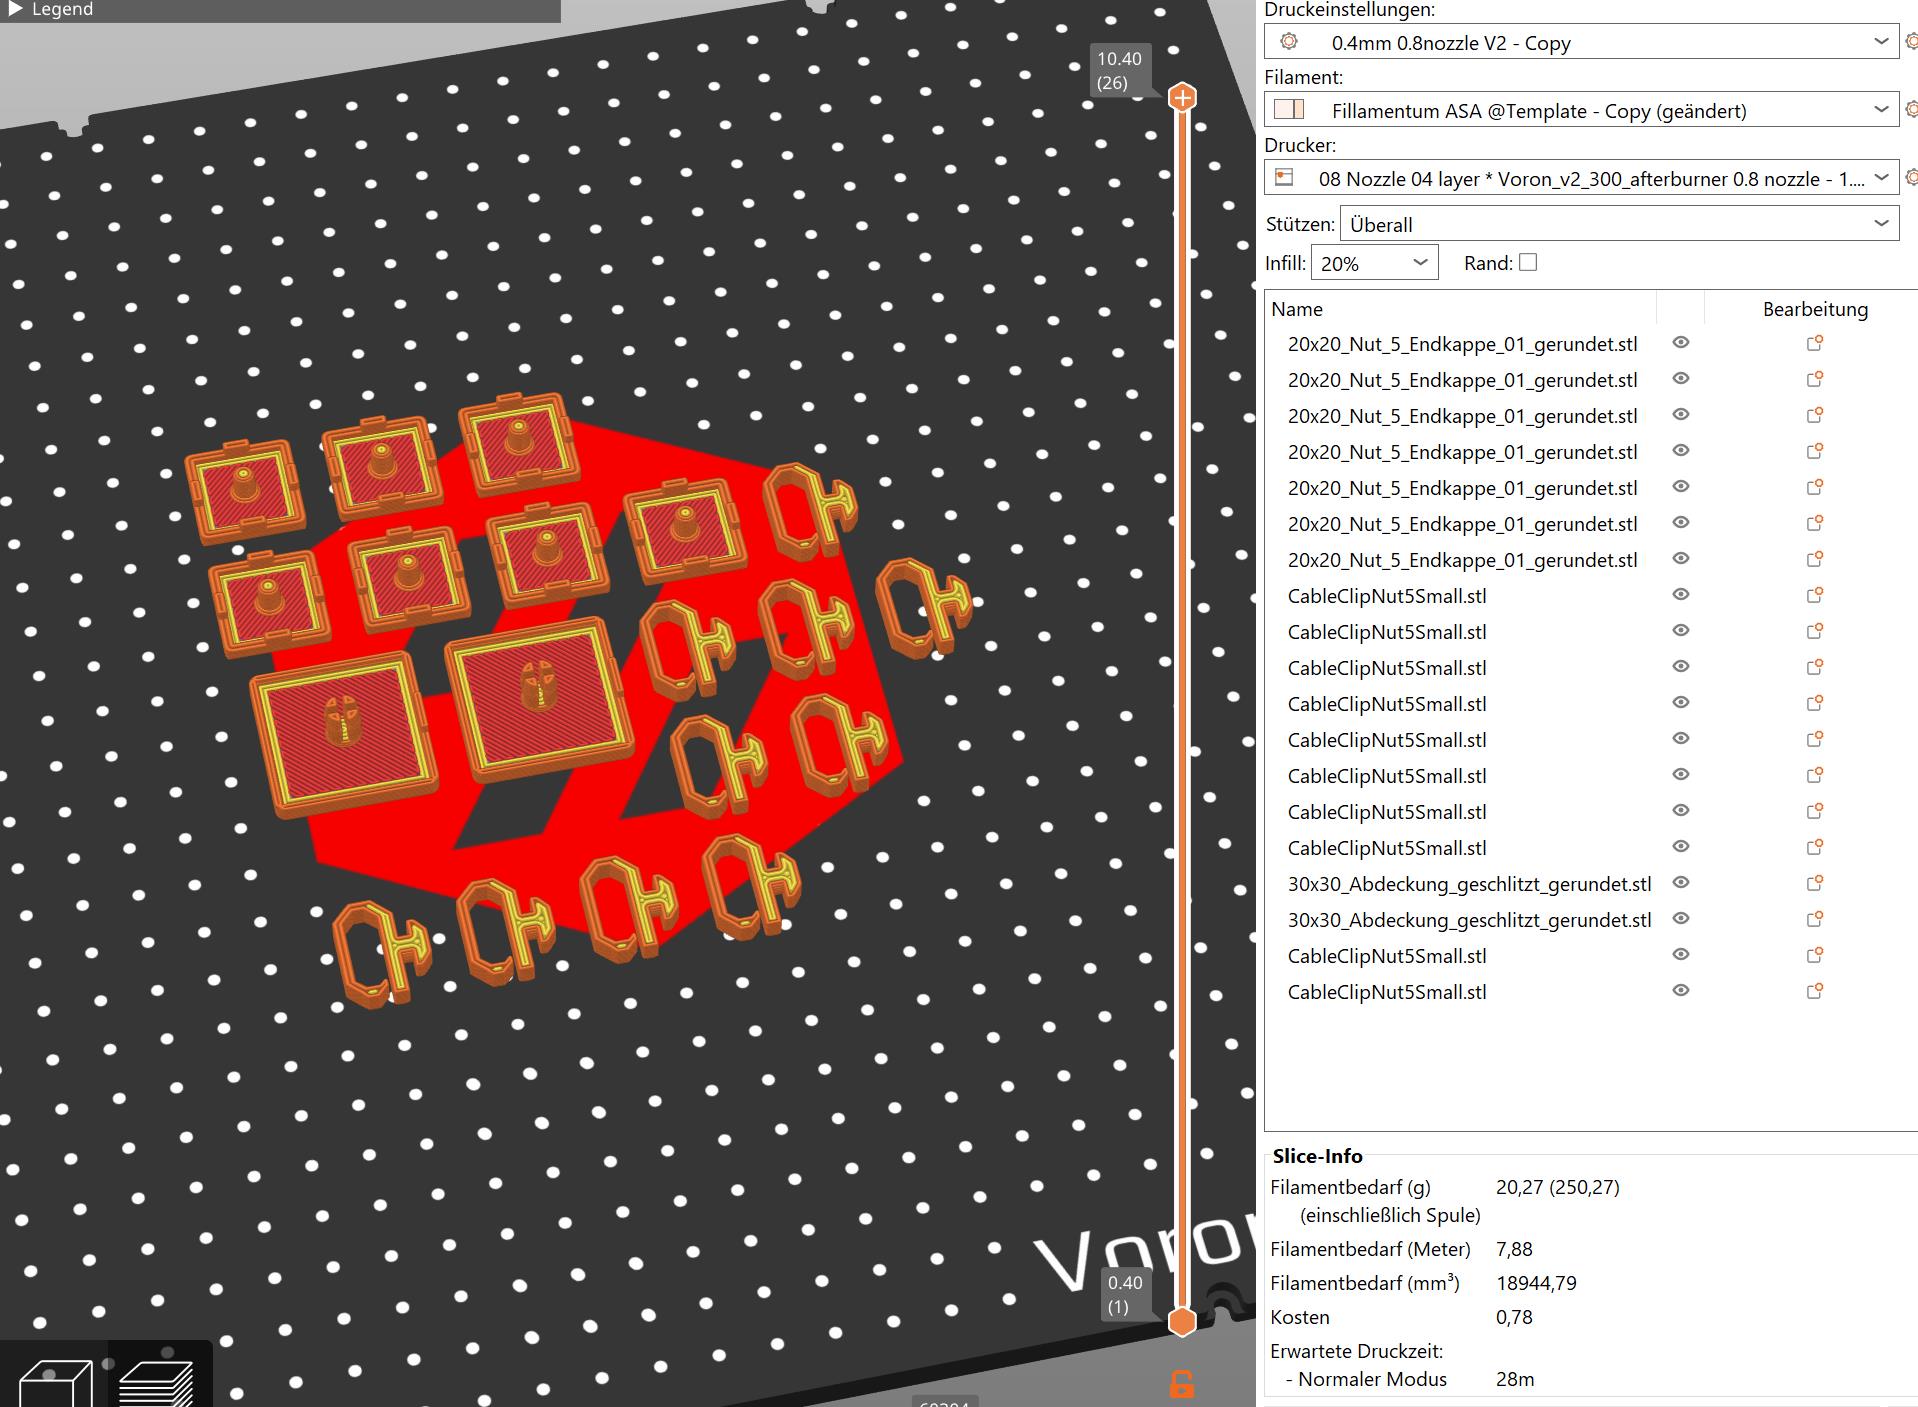
Task: Click the print settings cog icon in the preset box
Action: (x=1289, y=41)
